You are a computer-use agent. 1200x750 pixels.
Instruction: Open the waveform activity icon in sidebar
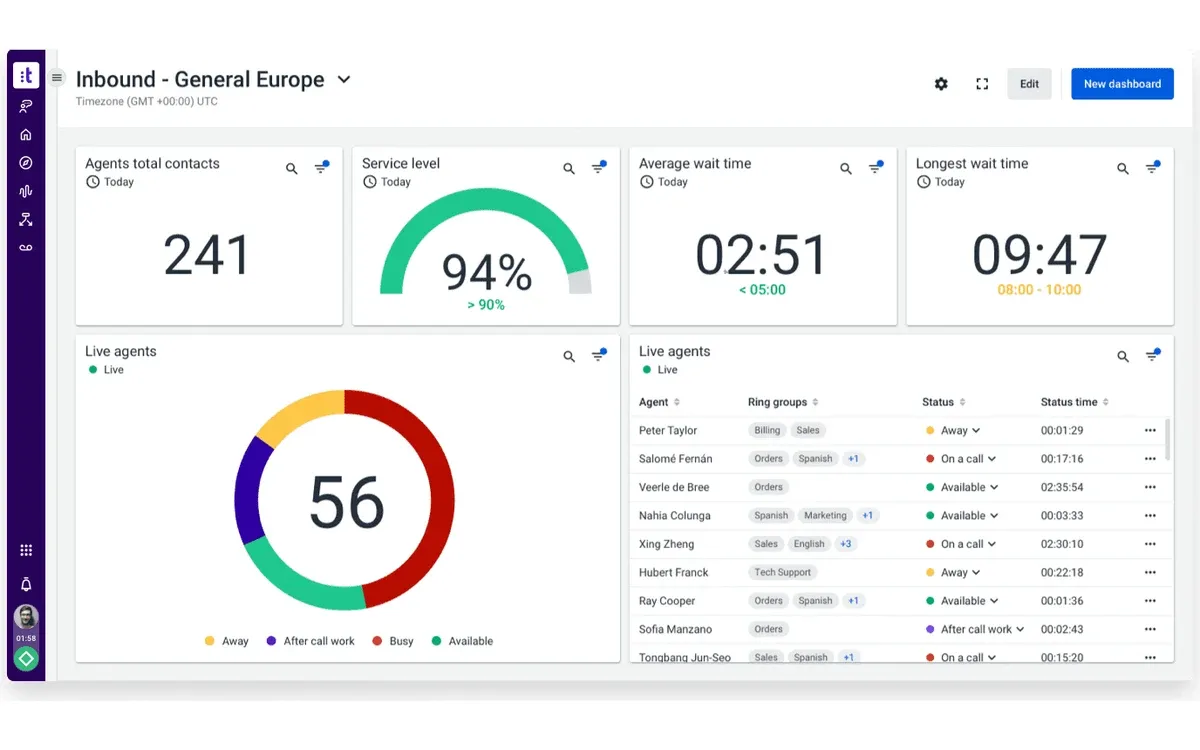coord(26,191)
